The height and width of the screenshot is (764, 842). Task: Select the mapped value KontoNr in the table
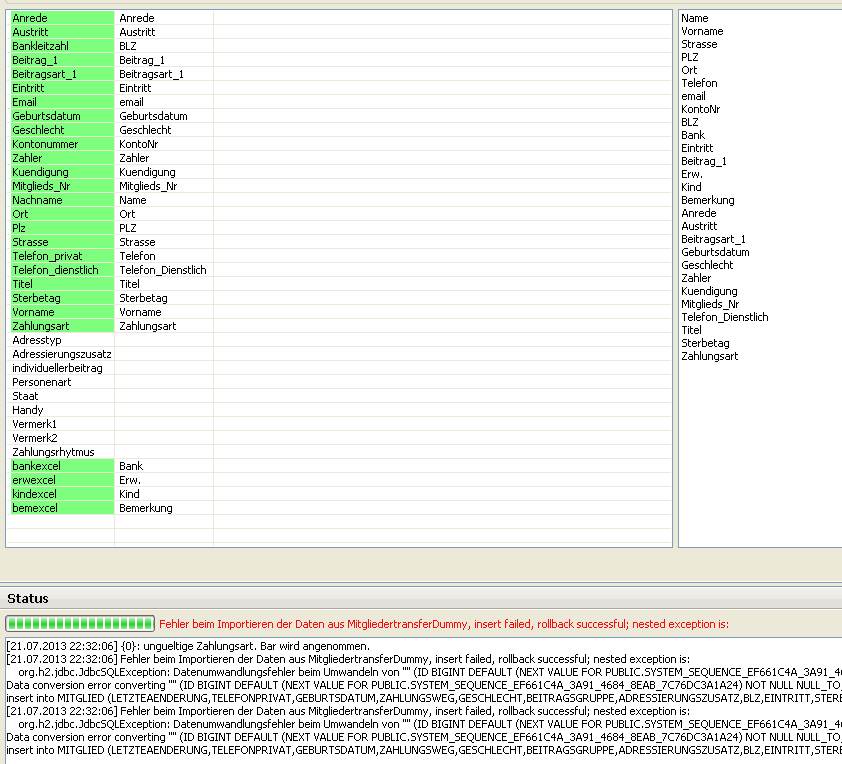(x=139, y=144)
